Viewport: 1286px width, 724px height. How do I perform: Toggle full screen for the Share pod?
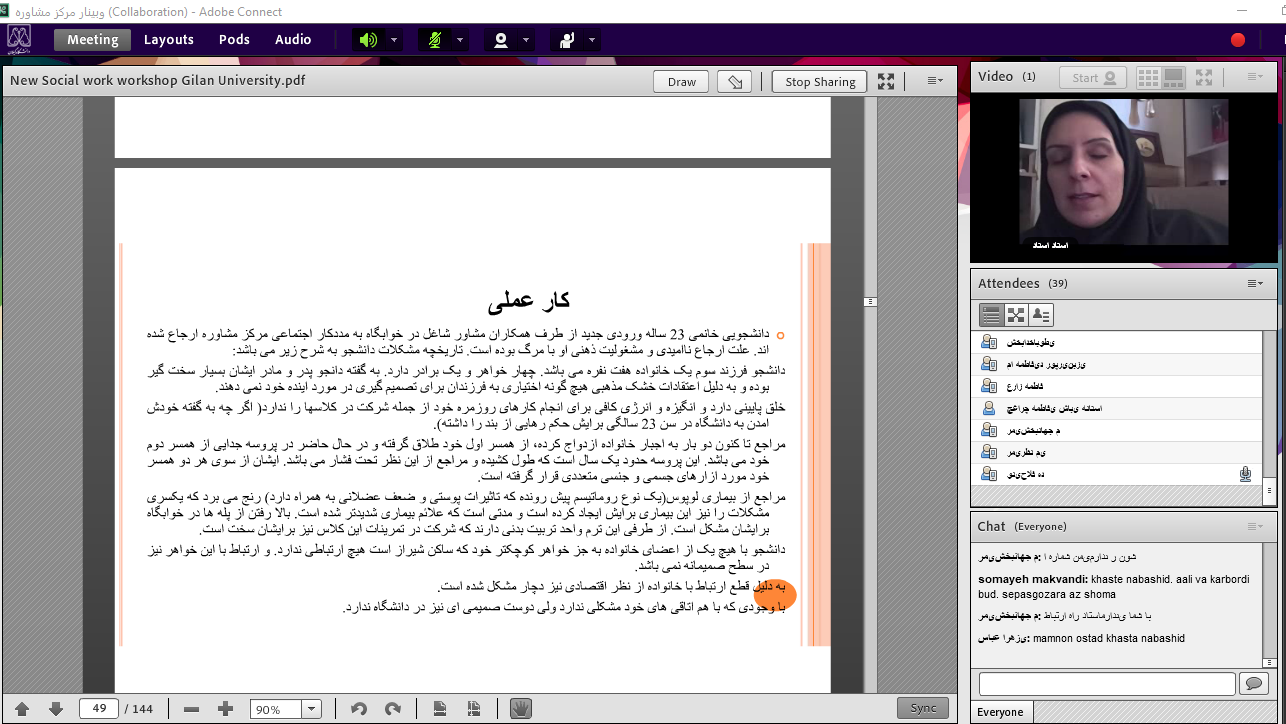click(x=886, y=82)
